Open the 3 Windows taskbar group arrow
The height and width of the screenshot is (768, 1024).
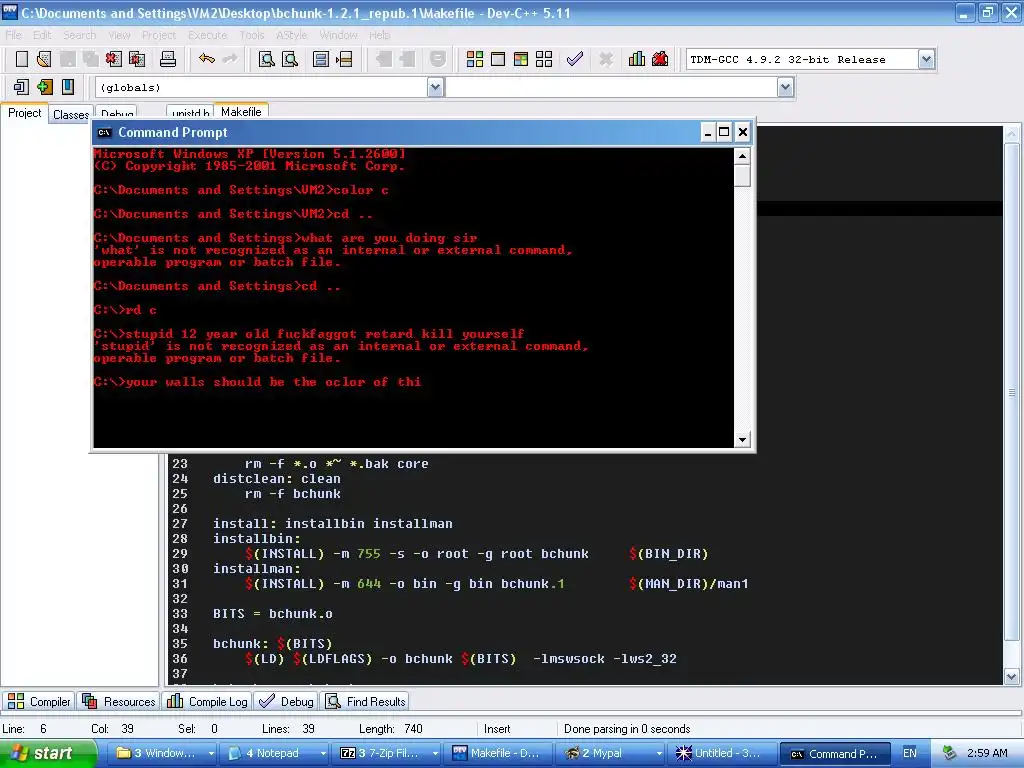211,754
